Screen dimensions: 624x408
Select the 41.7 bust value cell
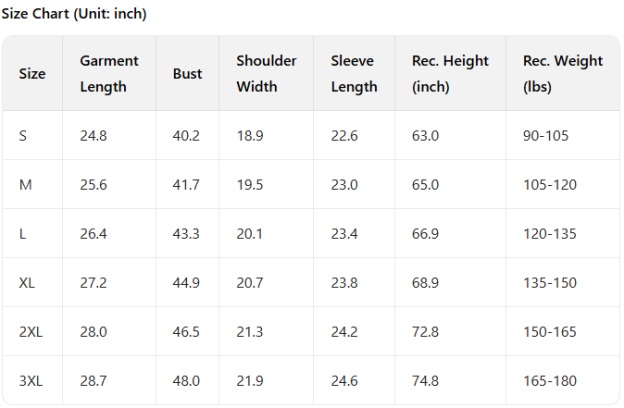186,185
